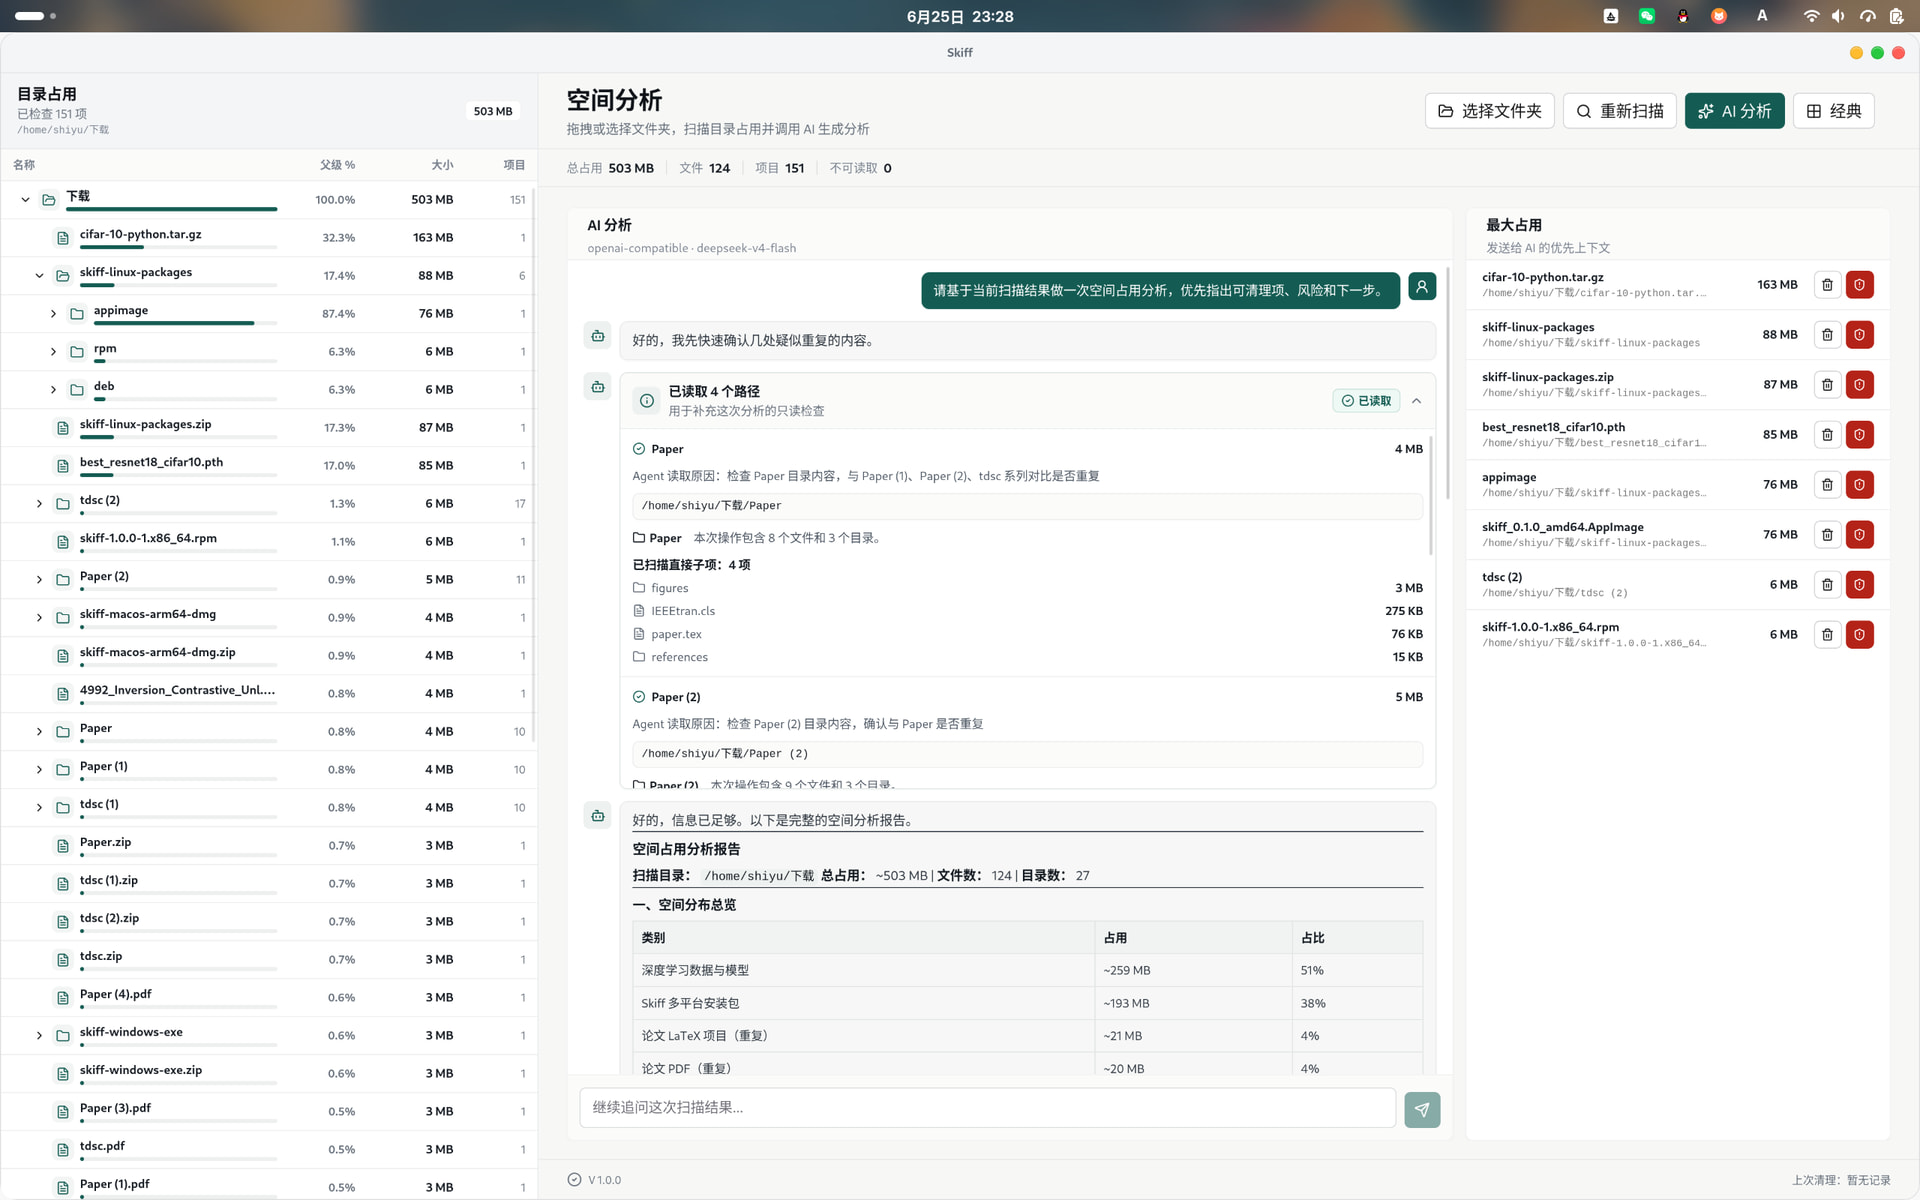This screenshot has width=1920, height=1200.
Task: Click the directory tree scrollbar
Action: click(534, 465)
